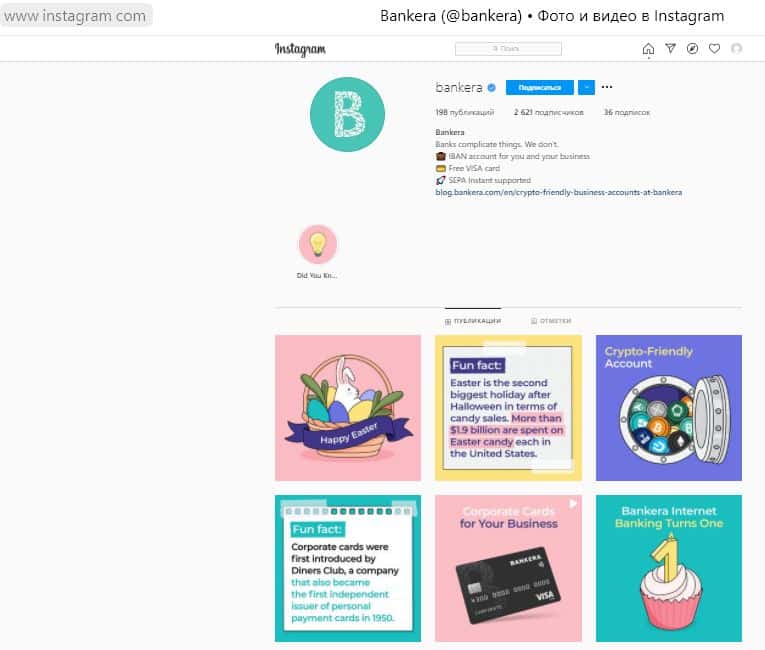Open activity feed heart icon
This screenshot has height=650, width=765.
pos(714,48)
